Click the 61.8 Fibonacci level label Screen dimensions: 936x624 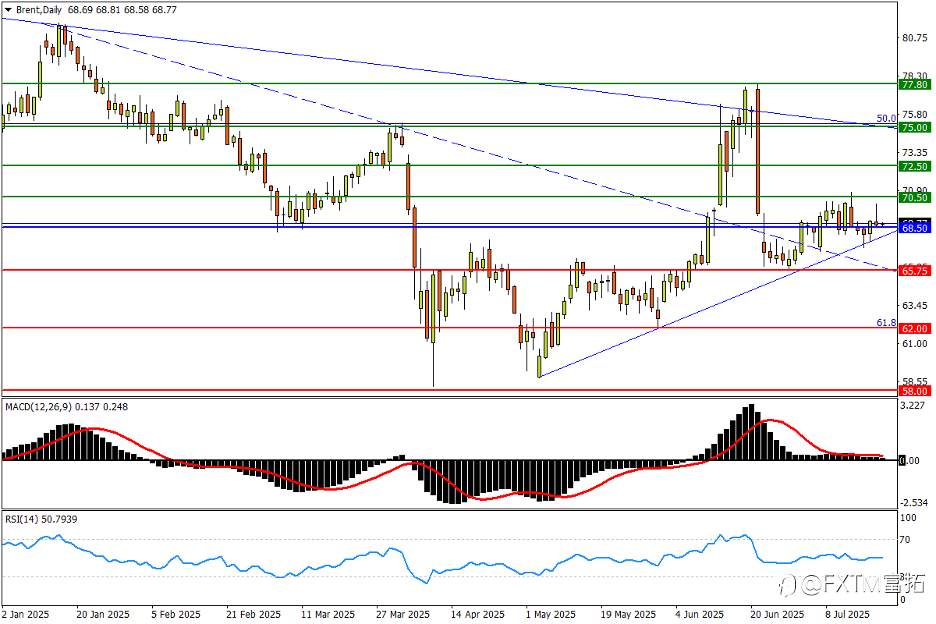(886, 322)
